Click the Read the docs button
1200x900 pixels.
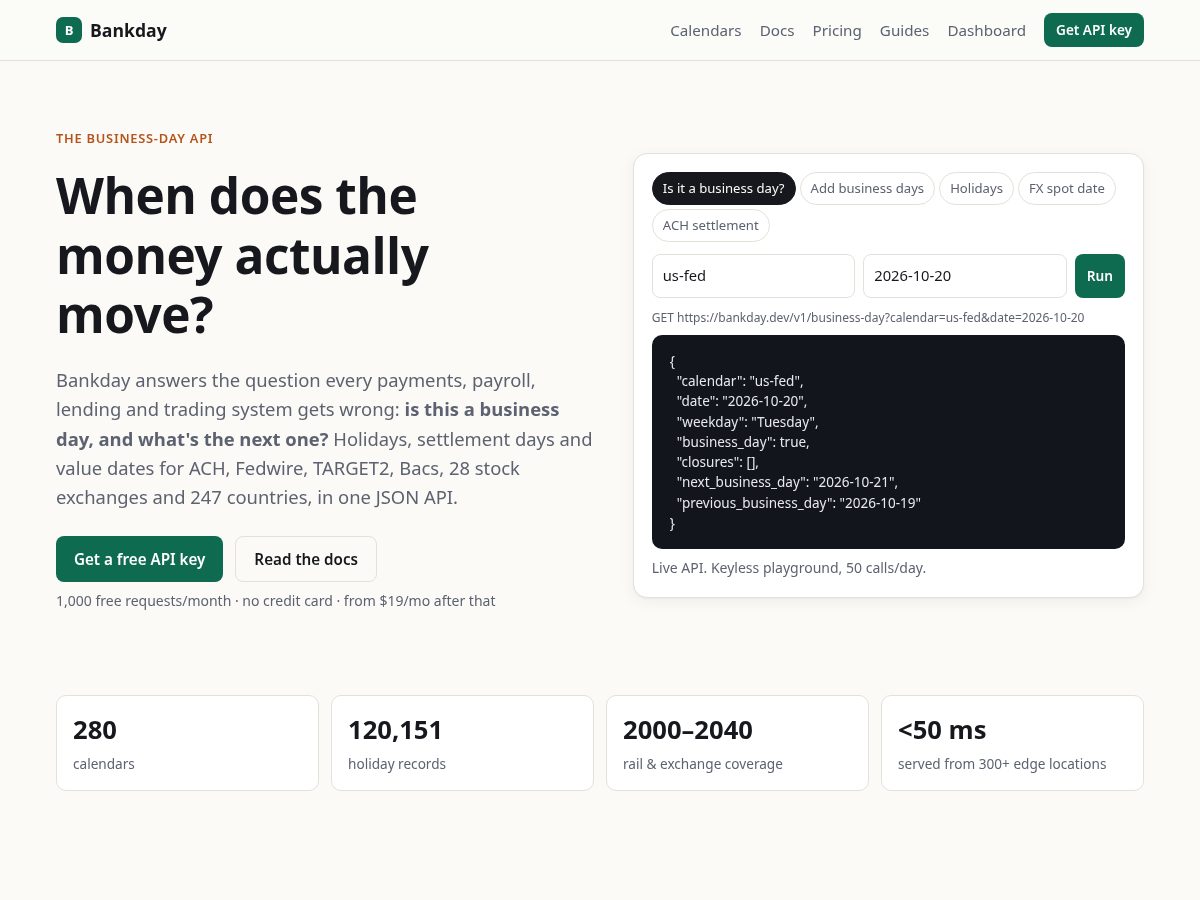[x=306, y=559]
